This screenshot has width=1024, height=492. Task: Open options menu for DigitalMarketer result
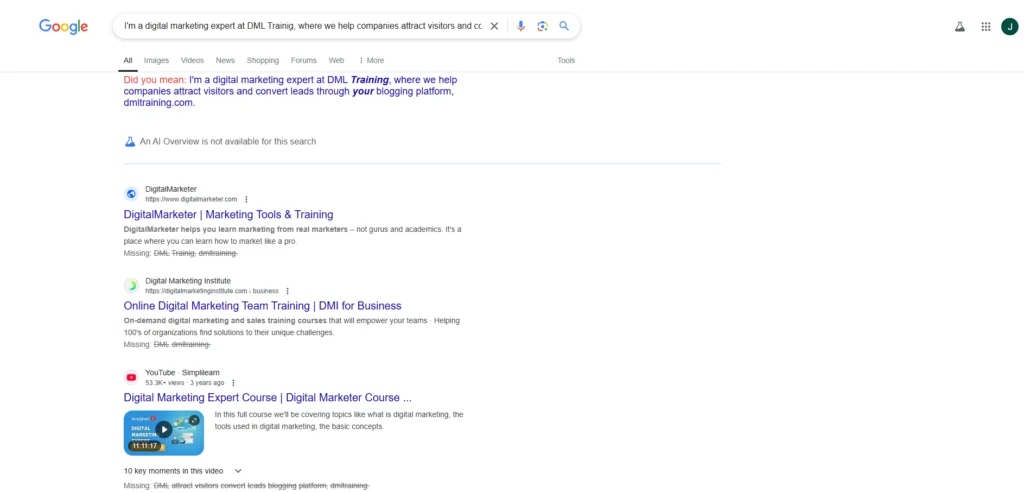pyautogui.click(x=246, y=199)
